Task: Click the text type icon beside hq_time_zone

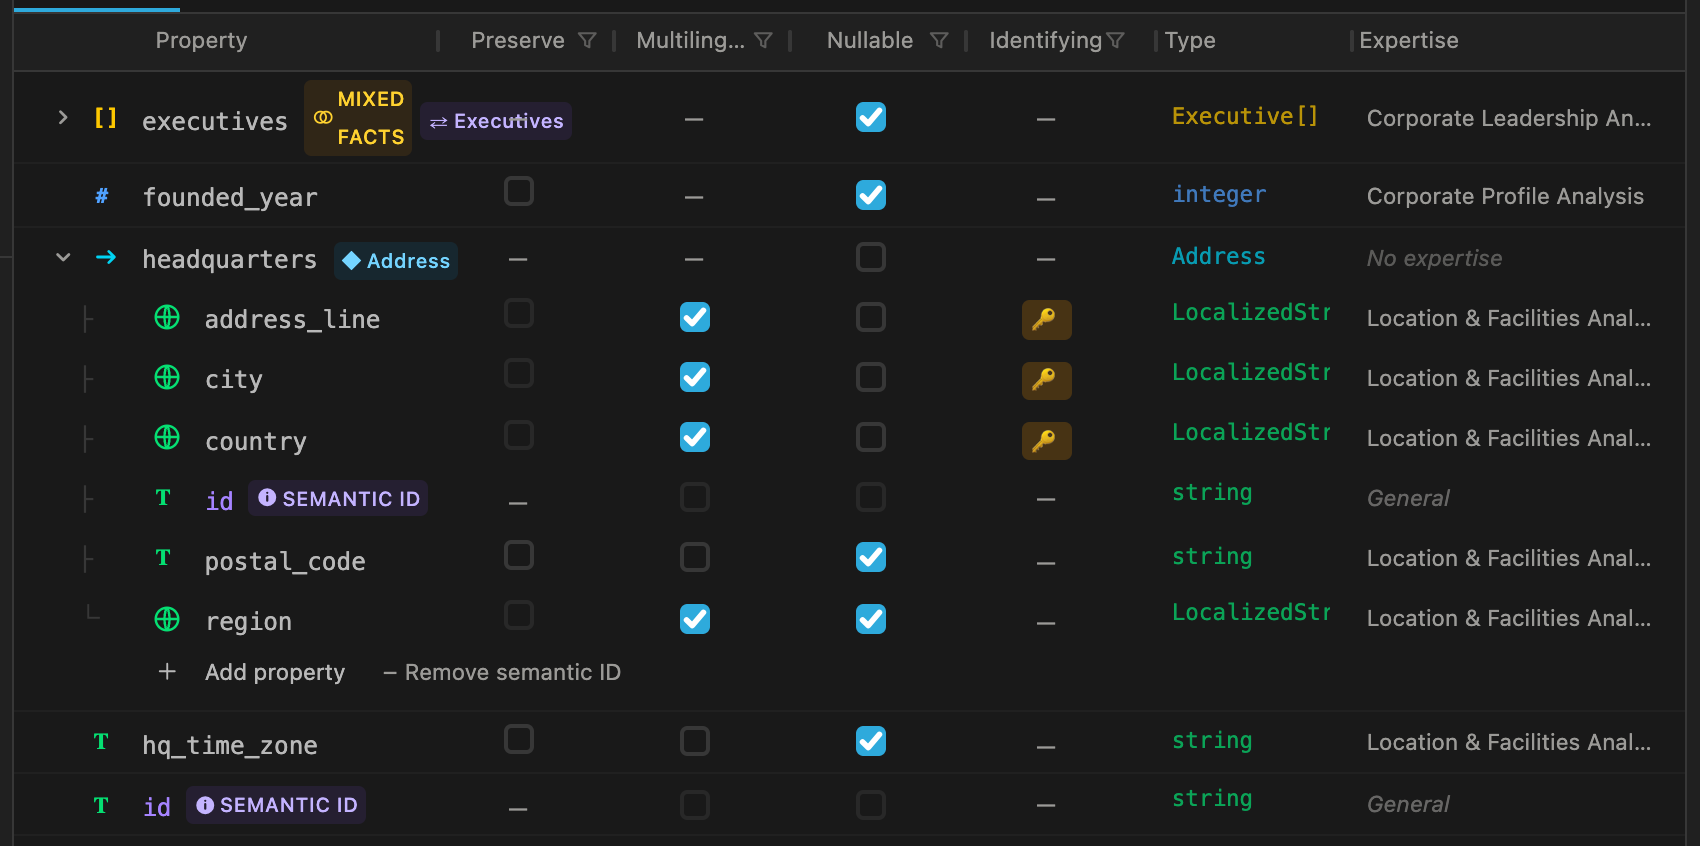Action: click(x=101, y=742)
